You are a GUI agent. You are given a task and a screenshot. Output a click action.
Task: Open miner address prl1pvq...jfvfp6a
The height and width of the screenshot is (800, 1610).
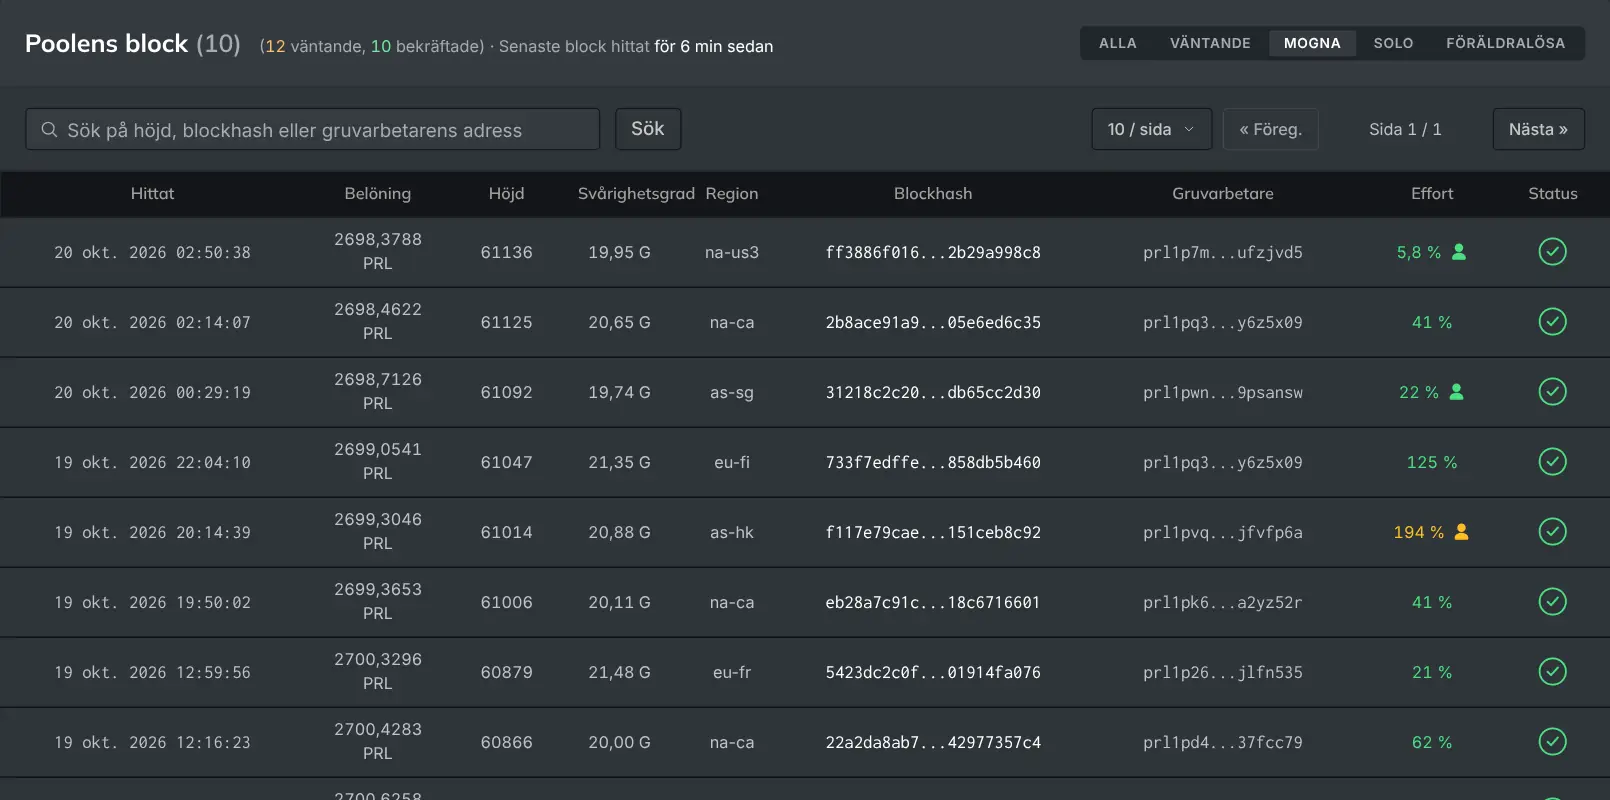[1223, 532]
